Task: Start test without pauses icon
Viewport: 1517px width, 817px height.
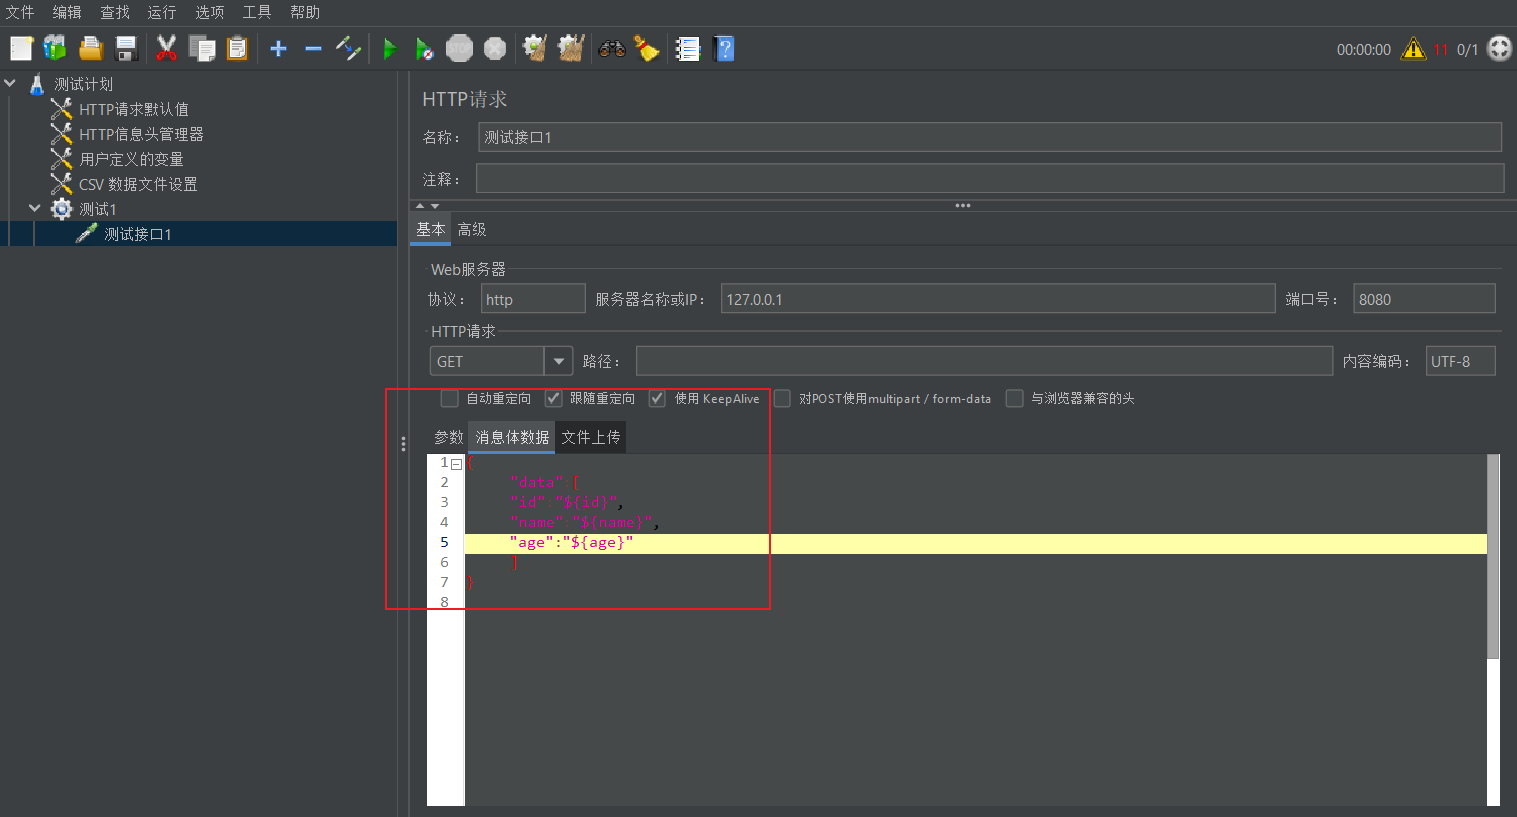Action: click(424, 48)
